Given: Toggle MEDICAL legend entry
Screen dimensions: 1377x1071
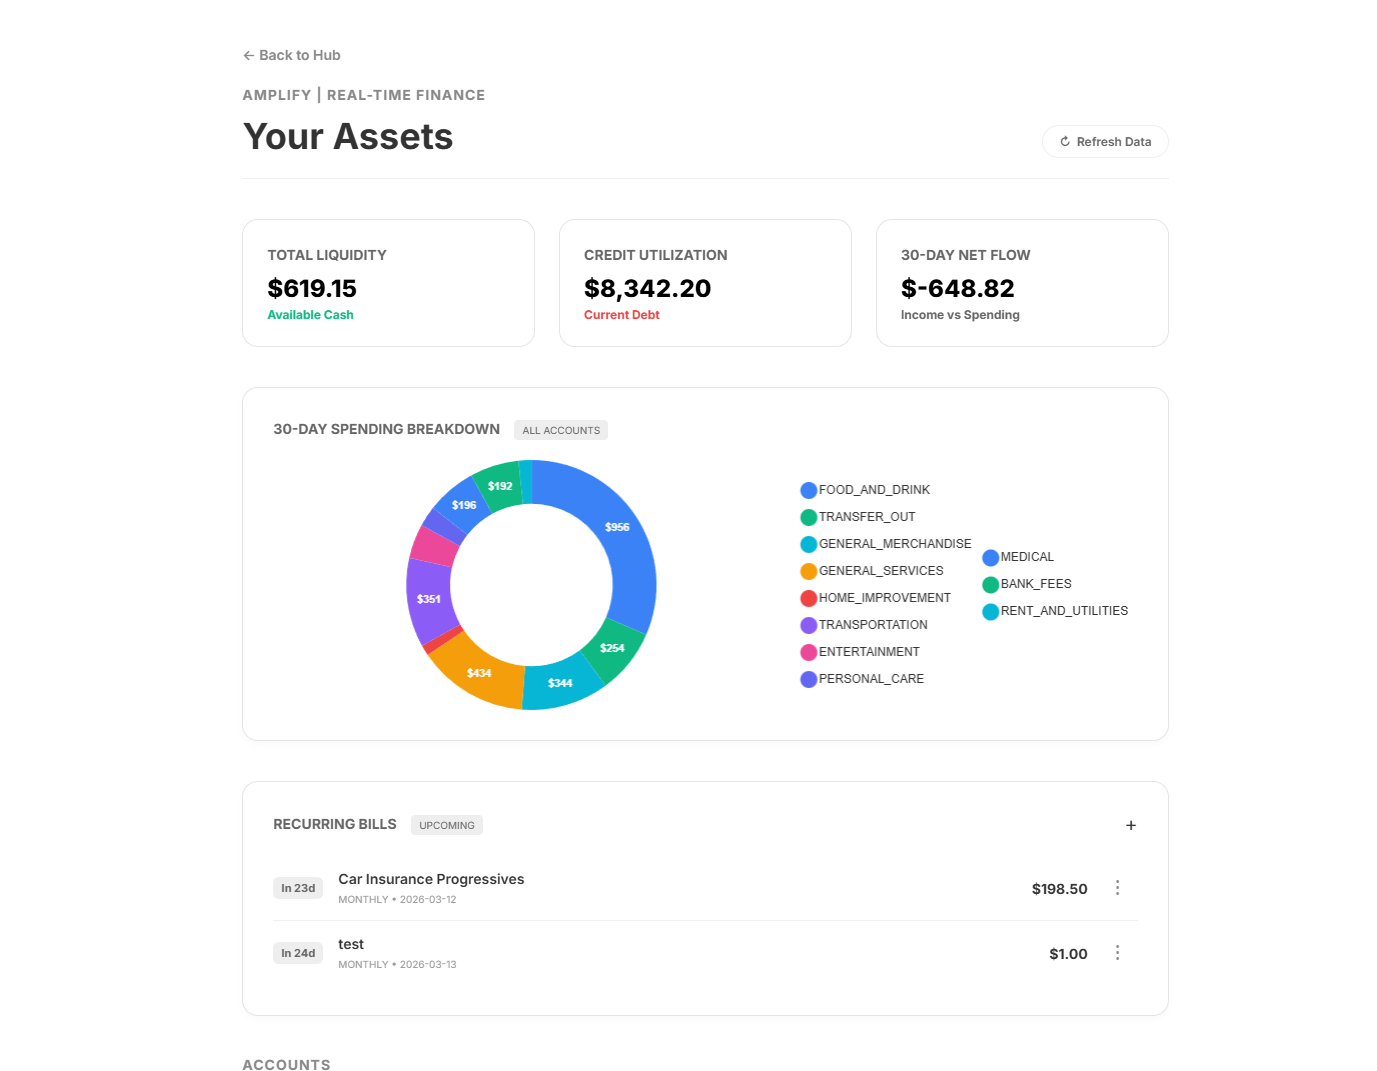Looking at the screenshot, I should [1018, 557].
